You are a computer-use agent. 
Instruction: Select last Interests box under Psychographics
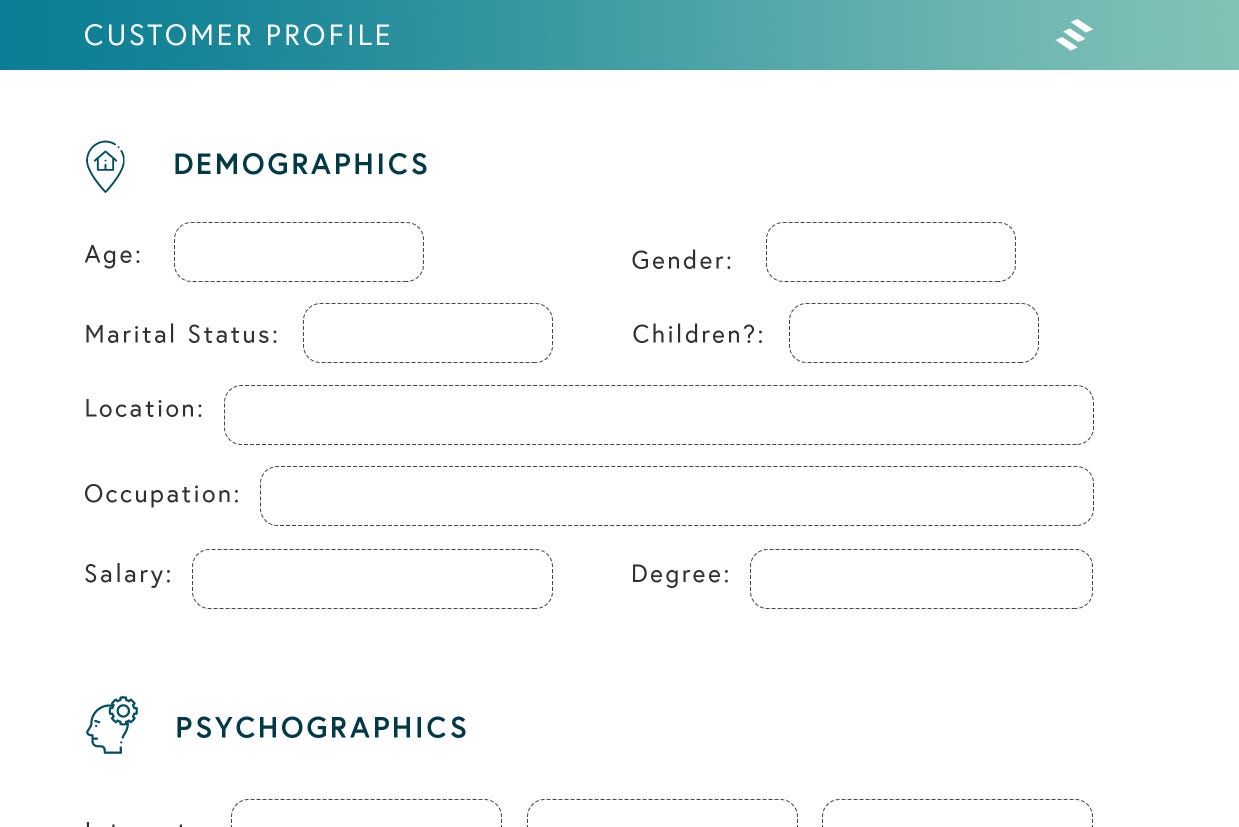click(957, 813)
